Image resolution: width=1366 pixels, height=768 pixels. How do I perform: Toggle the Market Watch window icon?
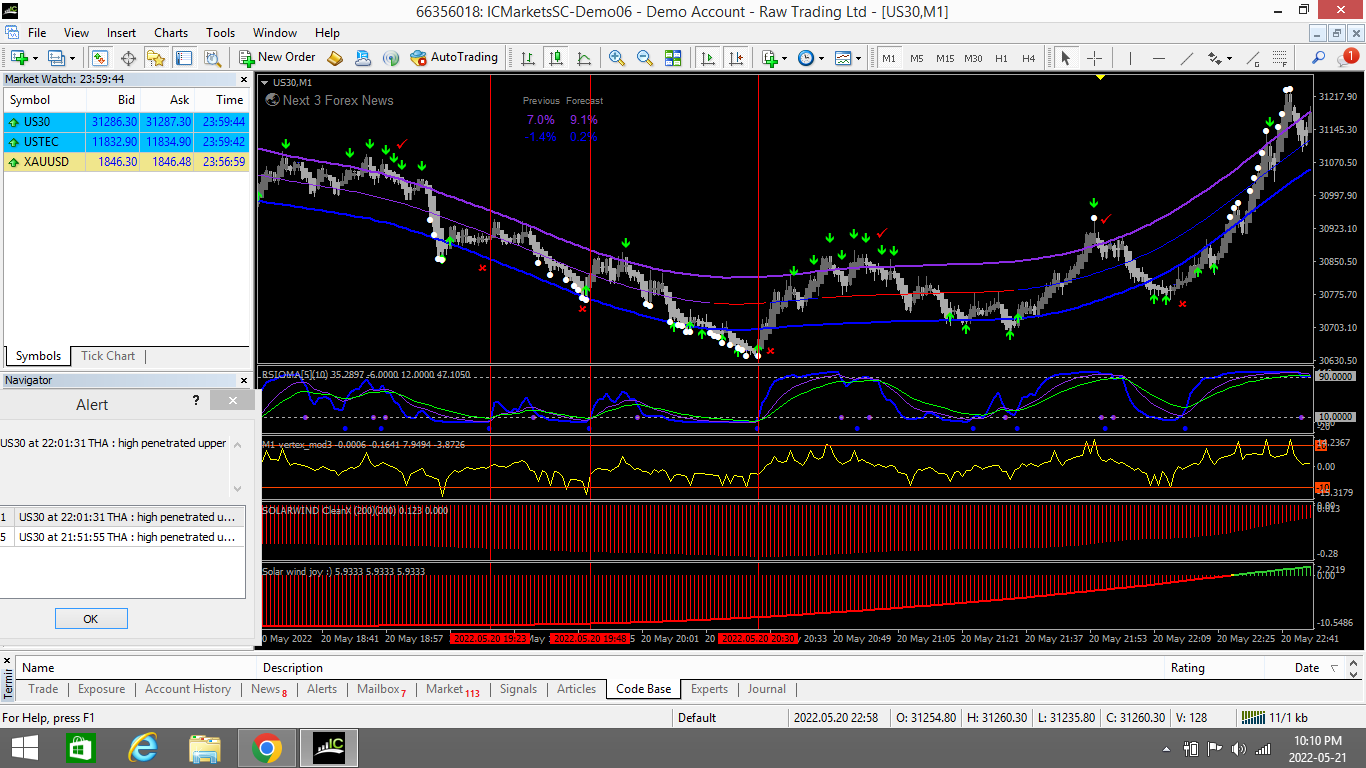pyautogui.click(x=100, y=58)
